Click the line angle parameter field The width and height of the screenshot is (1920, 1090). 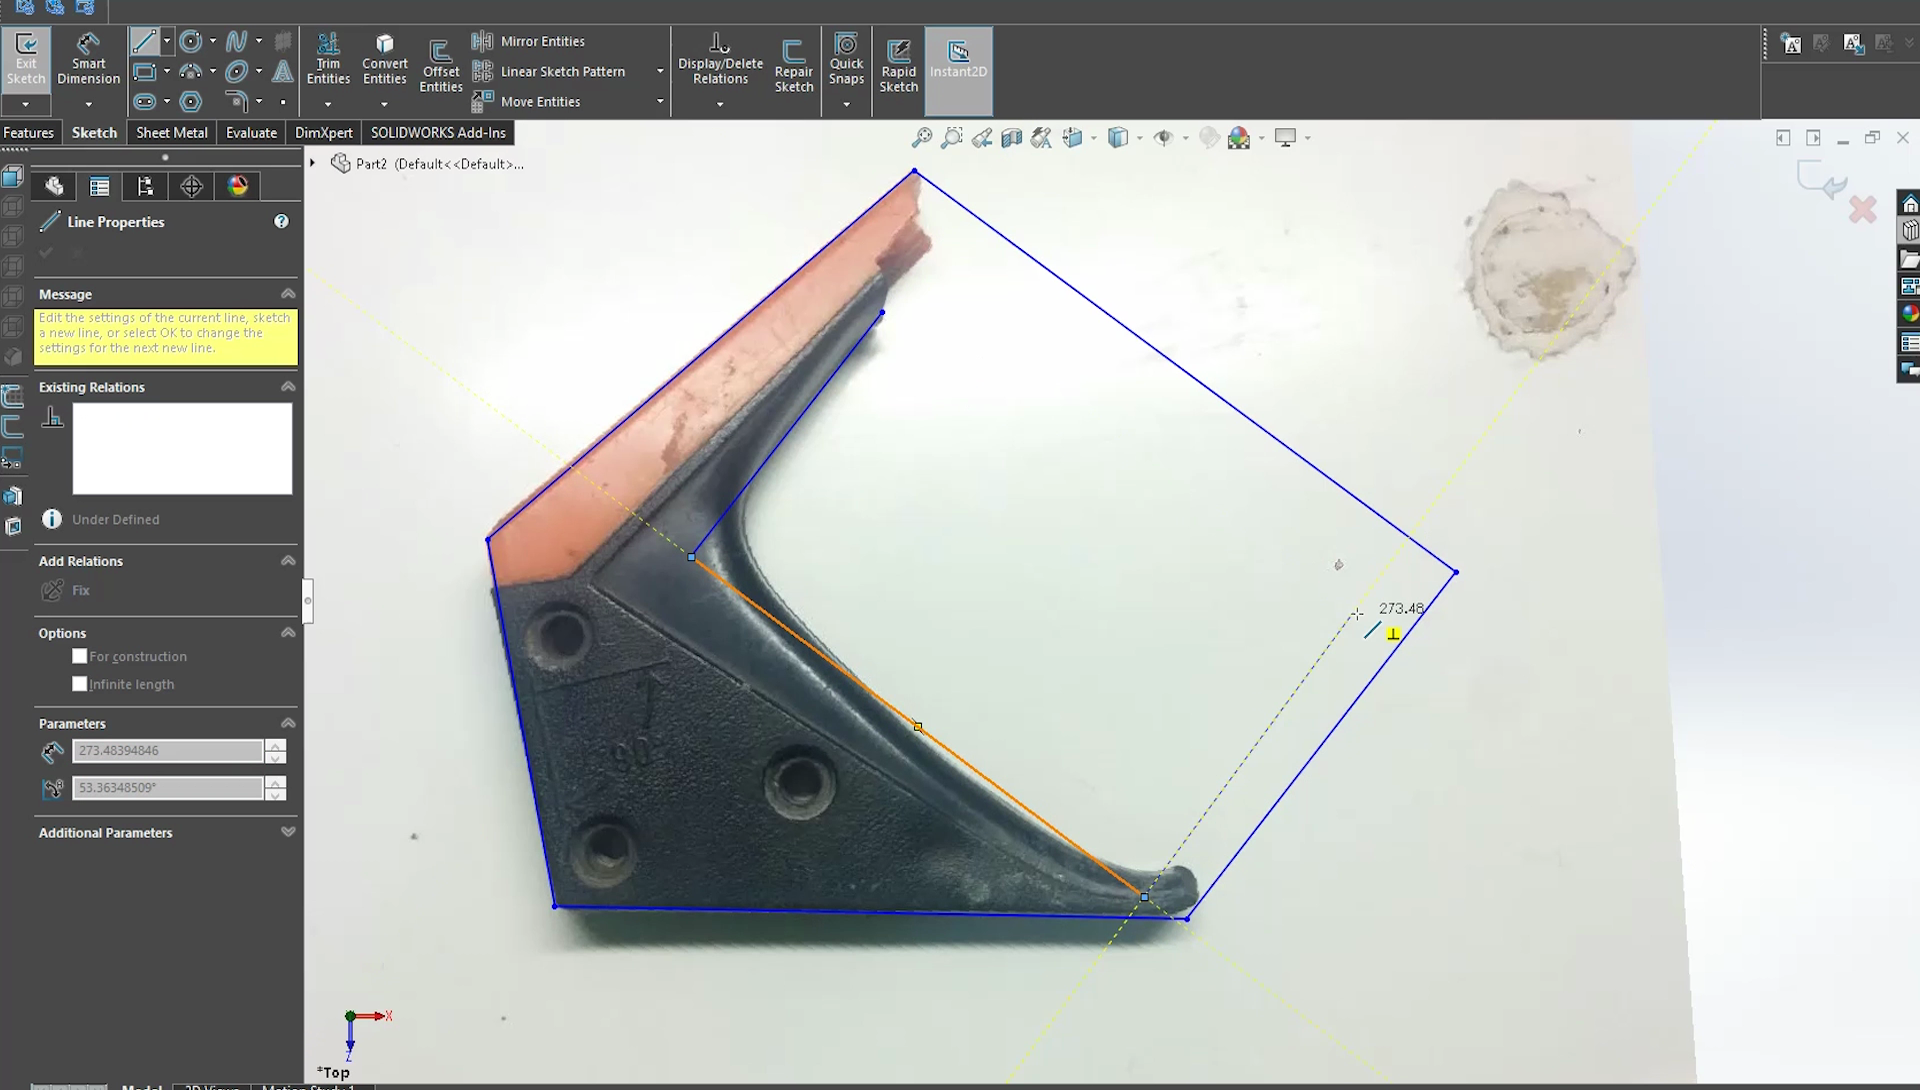coord(167,788)
